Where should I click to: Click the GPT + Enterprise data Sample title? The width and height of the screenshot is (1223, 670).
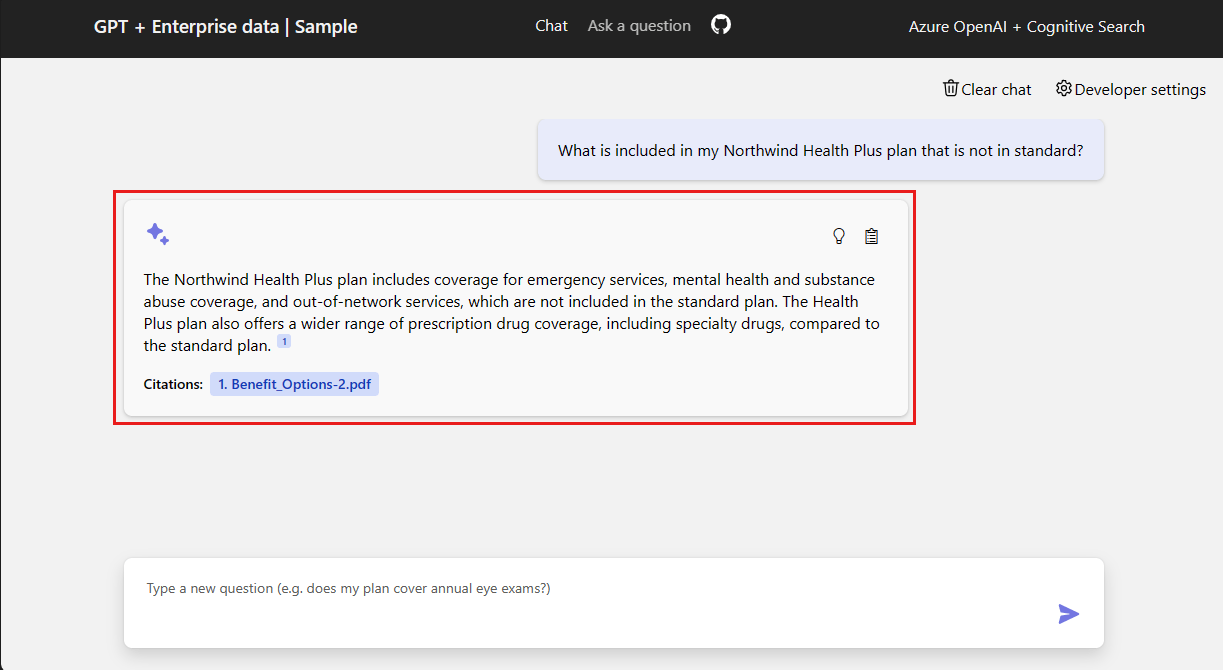click(225, 26)
